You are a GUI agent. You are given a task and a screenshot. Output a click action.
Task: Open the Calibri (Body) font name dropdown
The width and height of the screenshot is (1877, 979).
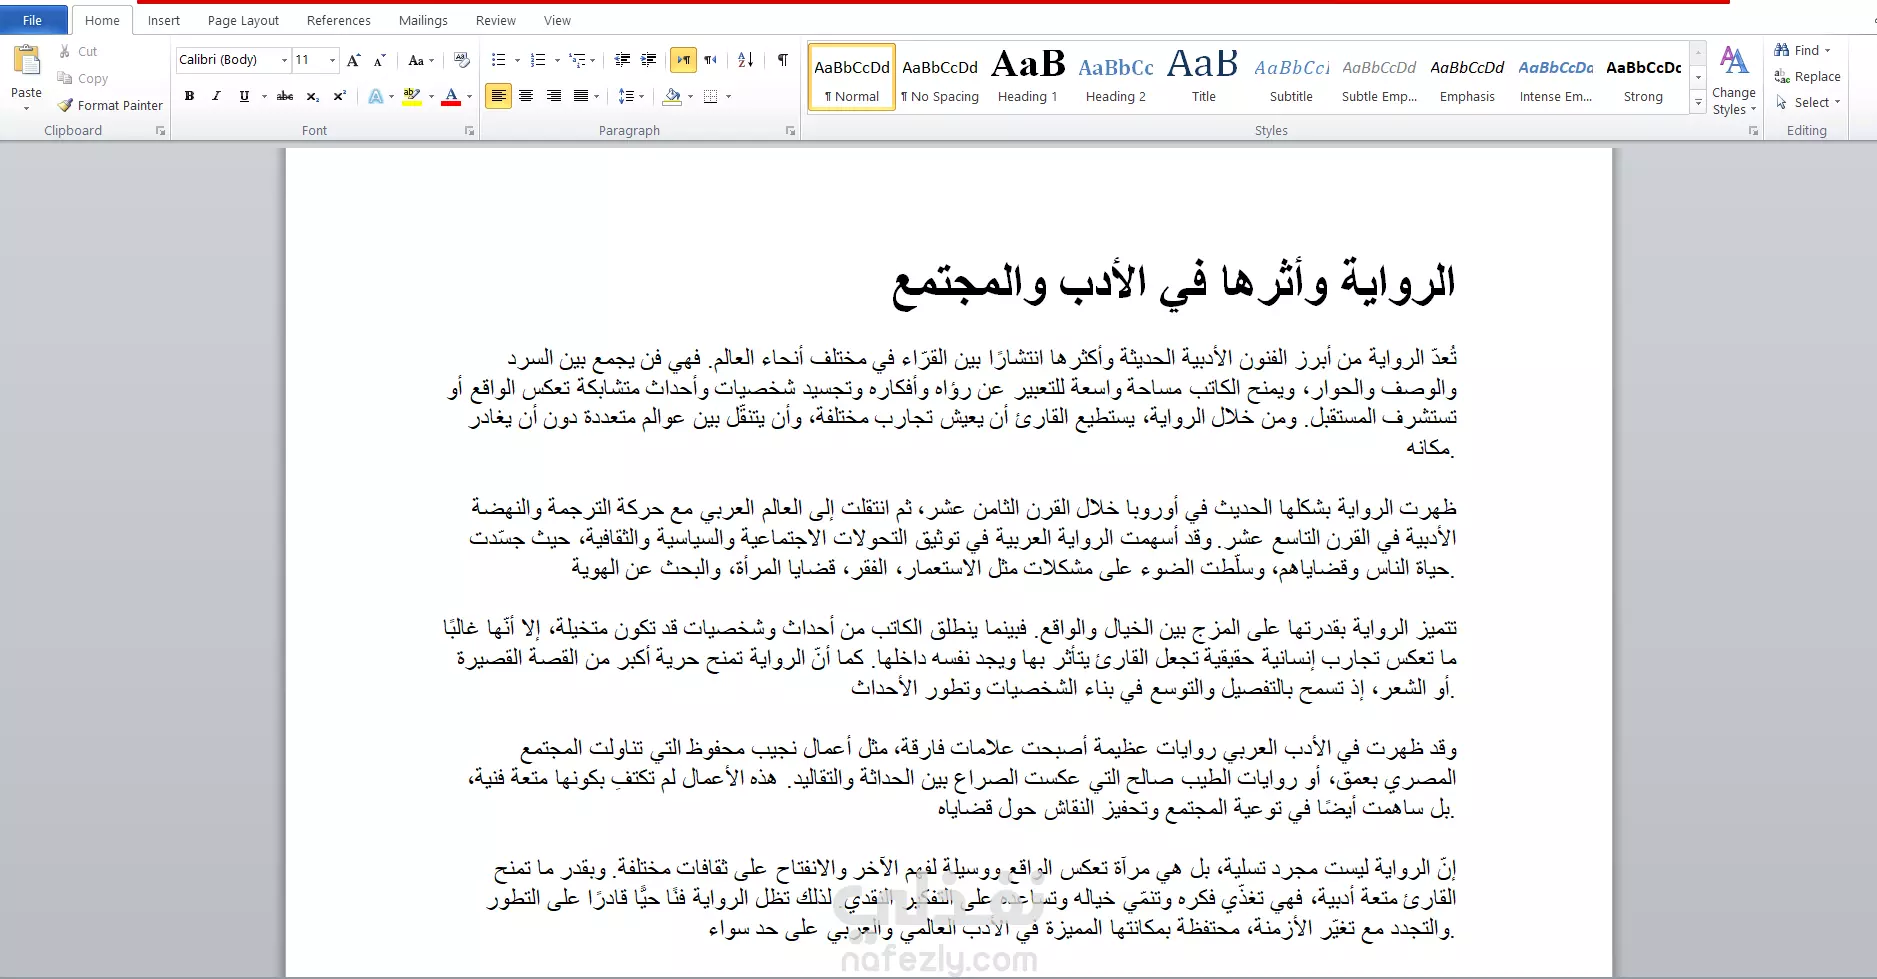(284, 60)
